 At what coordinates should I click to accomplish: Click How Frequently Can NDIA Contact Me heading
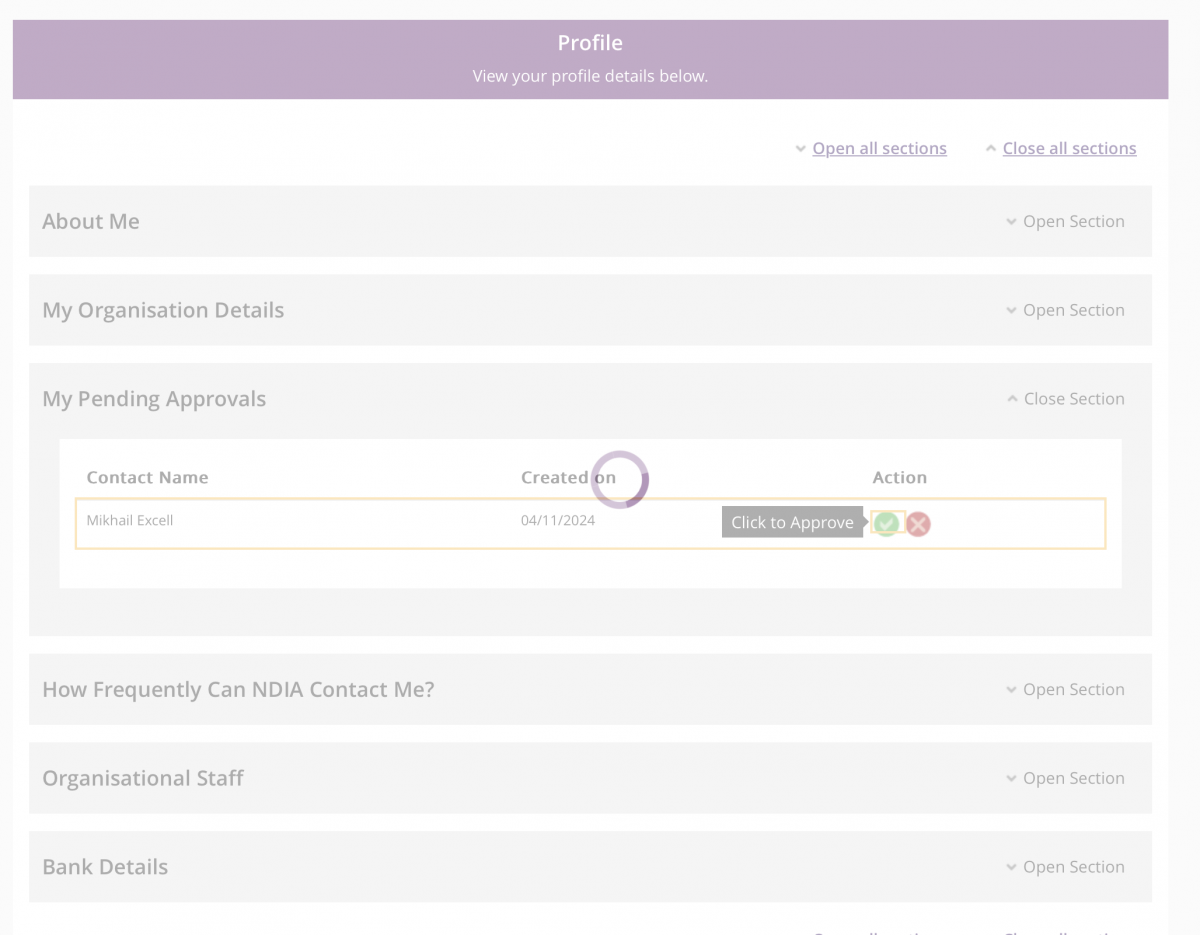238,689
